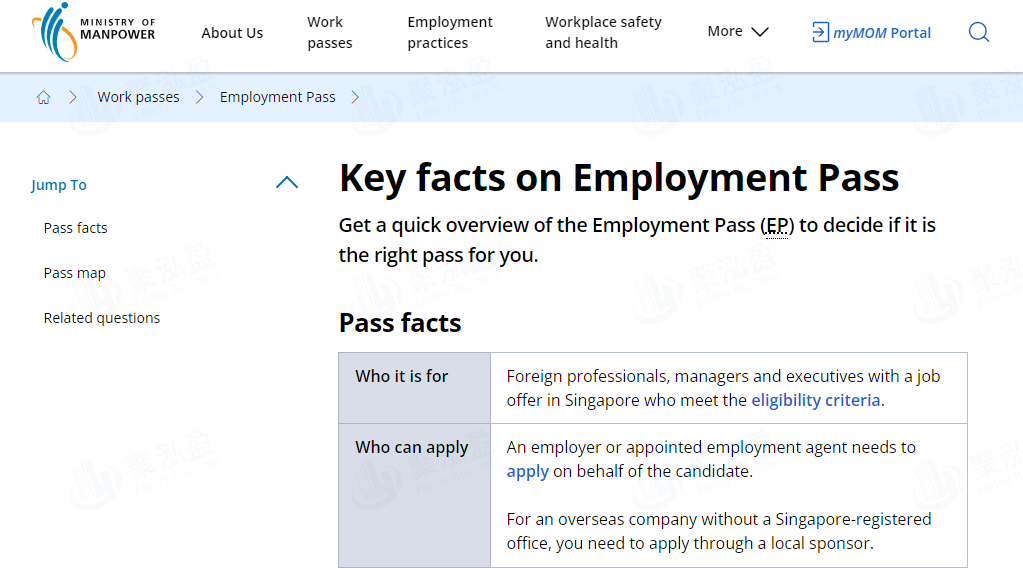1023x568 pixels.
Task: Collapse the Jump To section chevron
Action: coord(287,183)
